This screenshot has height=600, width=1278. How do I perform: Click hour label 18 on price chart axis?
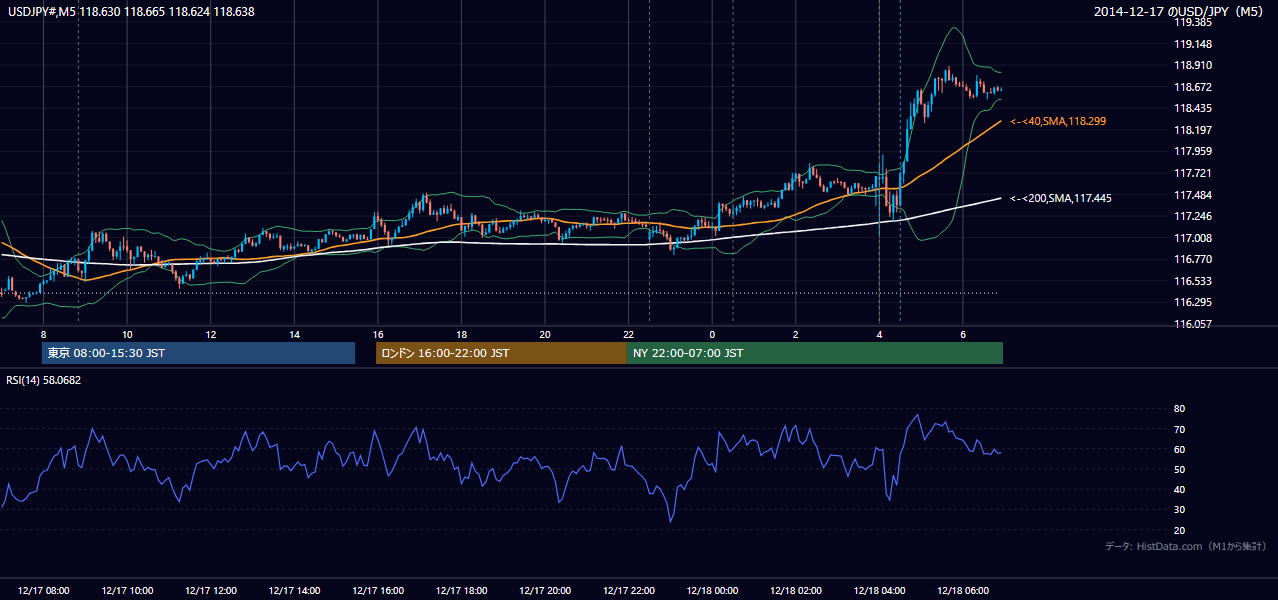coord(461,334)
